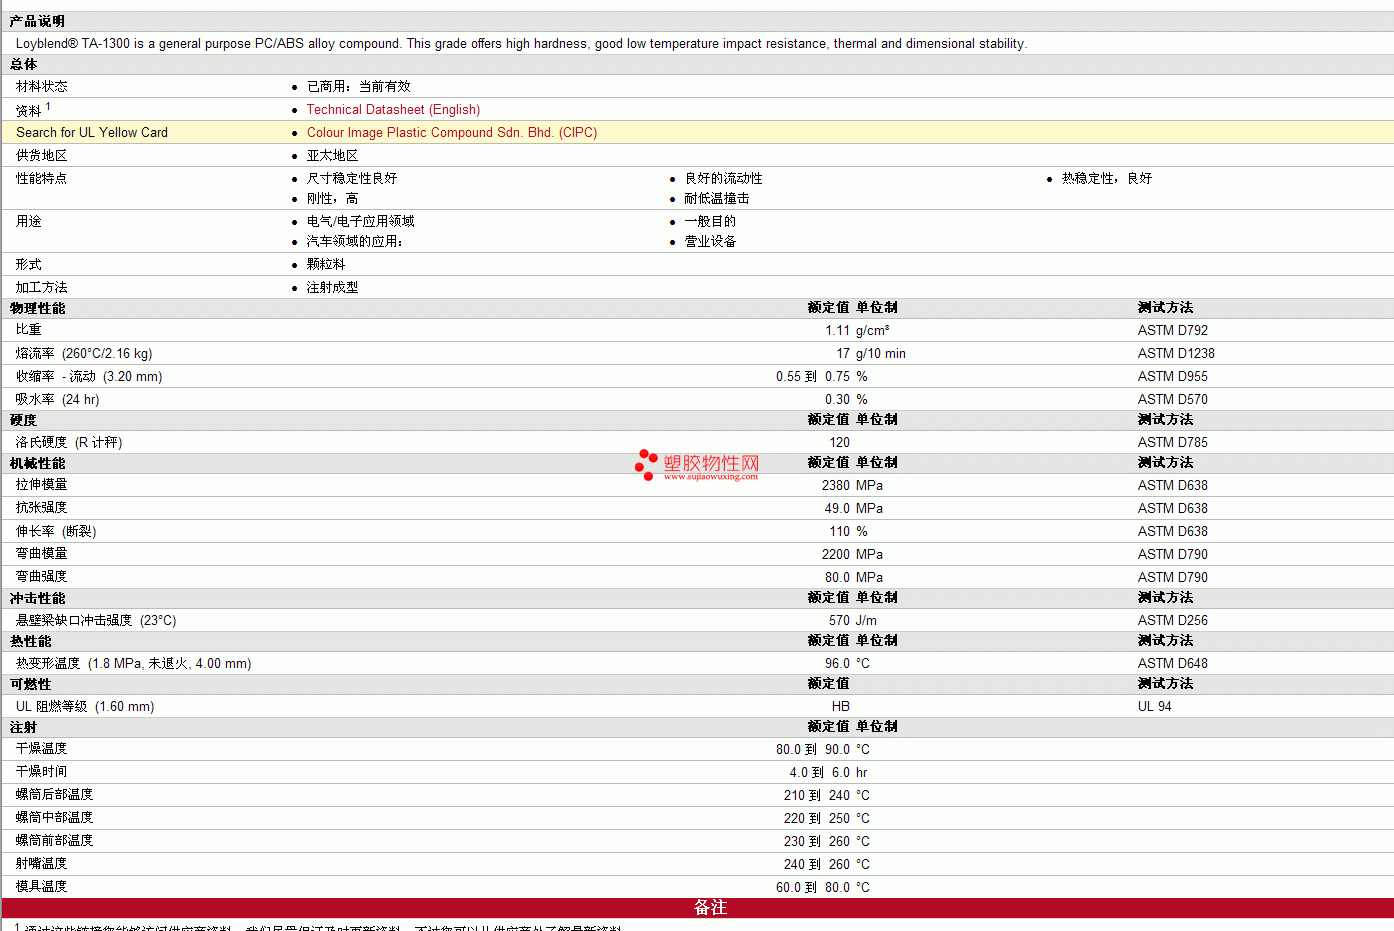
Task: Select the '汽车领域的应用' use item
Action: tap(355, 242)
